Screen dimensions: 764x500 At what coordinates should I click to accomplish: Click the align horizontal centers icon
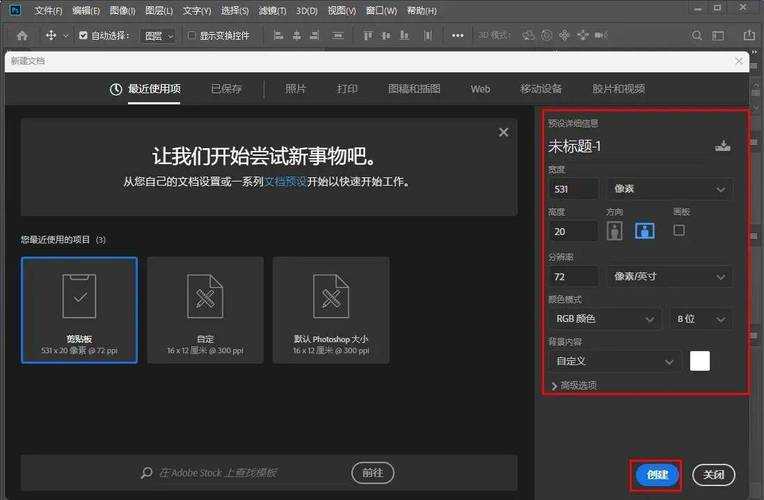coord(297,35)
